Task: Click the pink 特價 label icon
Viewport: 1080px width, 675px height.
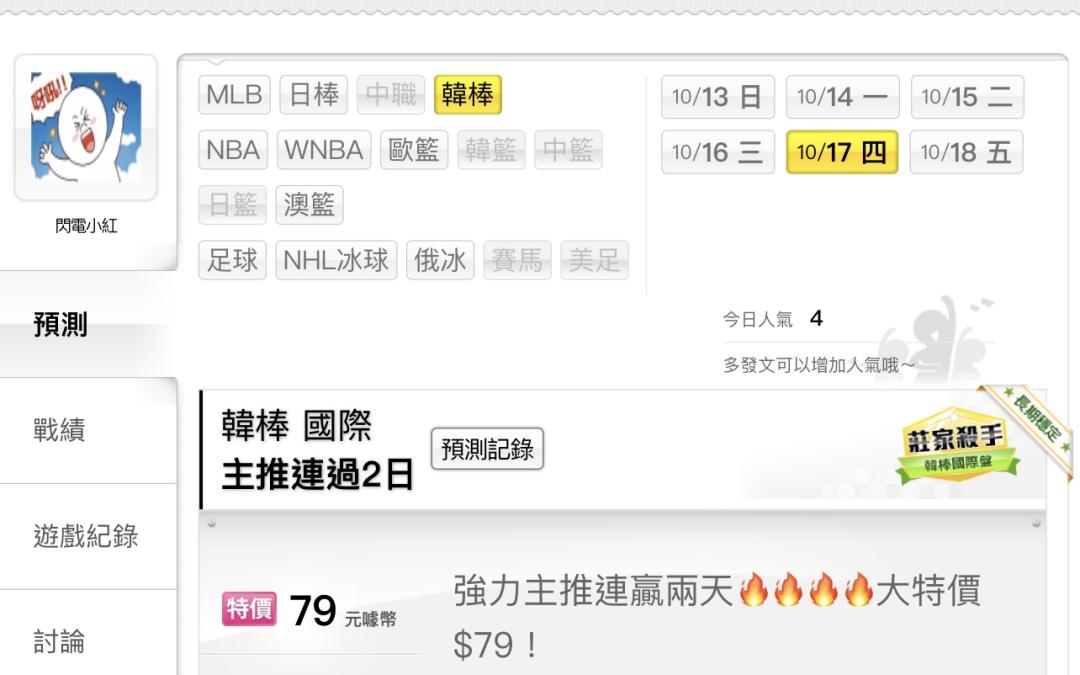Action: click(249, 609)
